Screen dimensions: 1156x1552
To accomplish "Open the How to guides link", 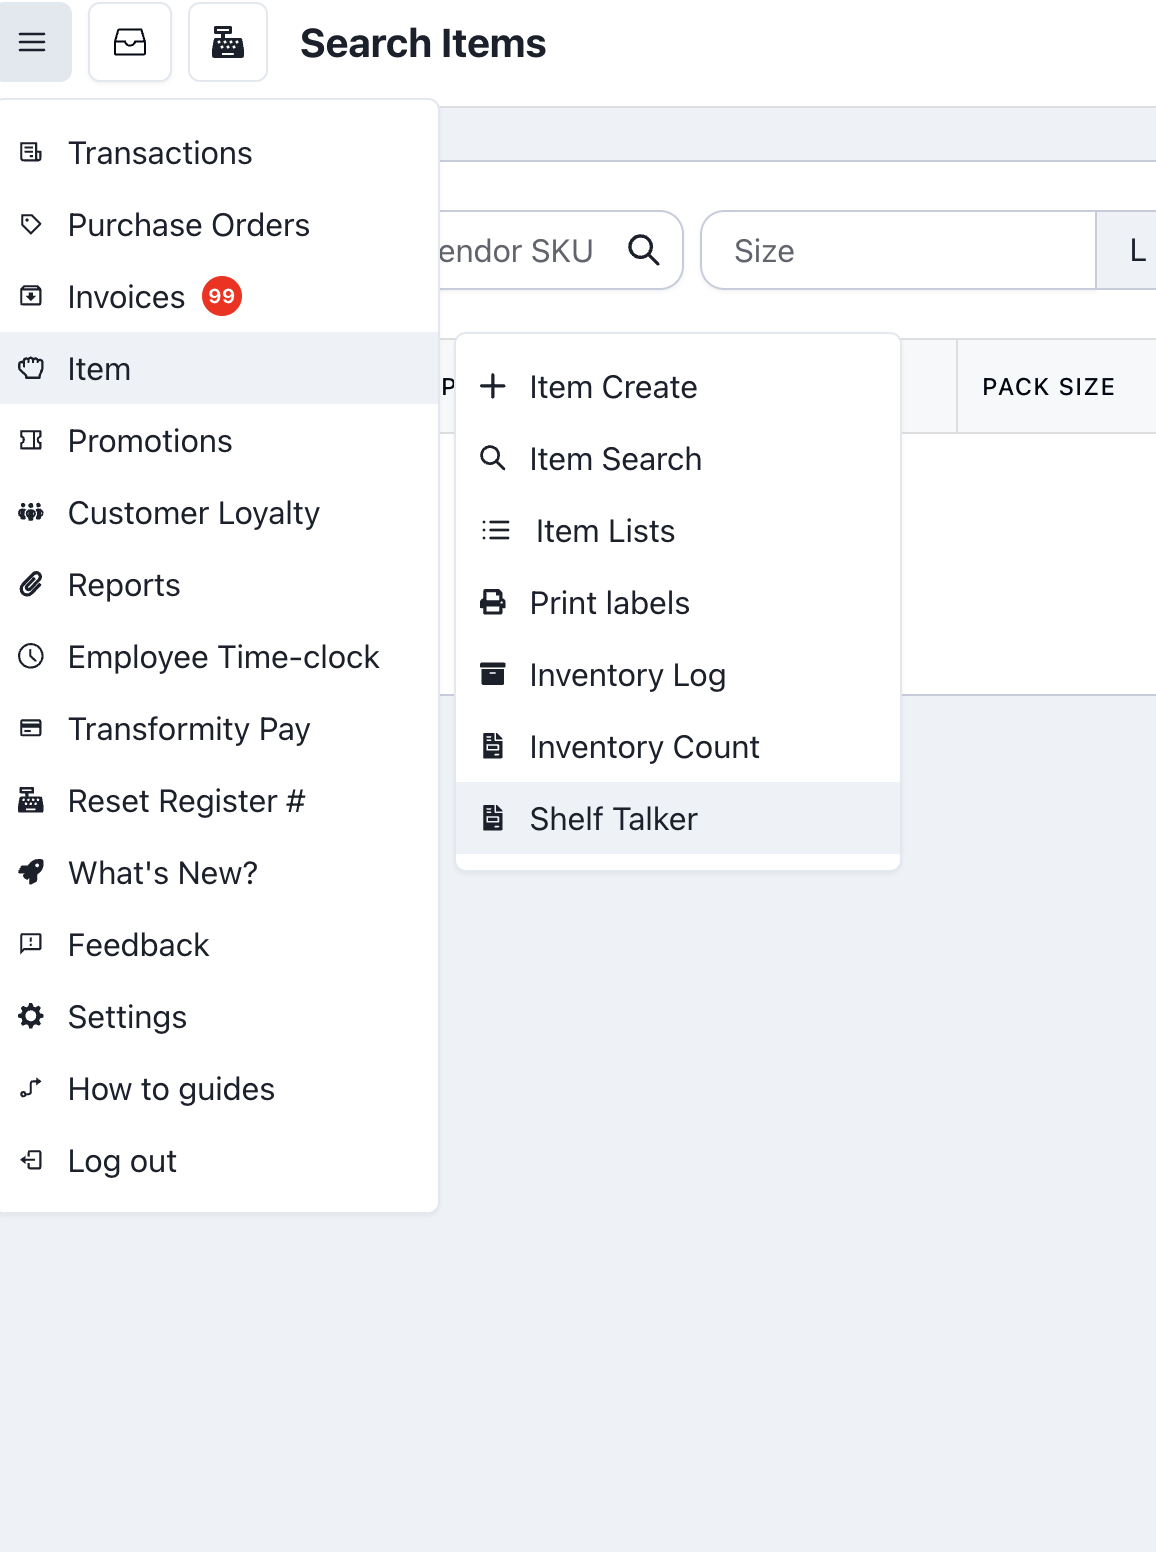I will click(171, 1089).
